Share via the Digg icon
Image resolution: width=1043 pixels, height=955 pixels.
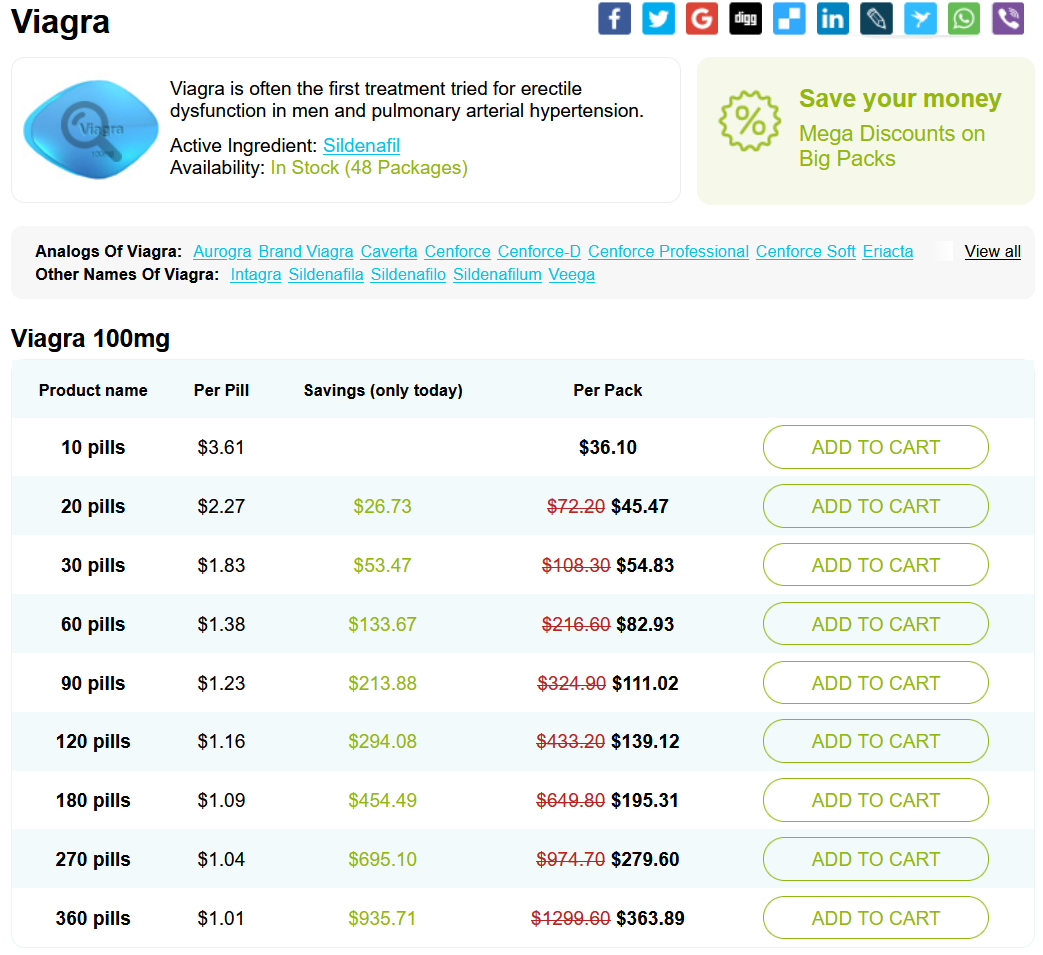pos(745,18)
